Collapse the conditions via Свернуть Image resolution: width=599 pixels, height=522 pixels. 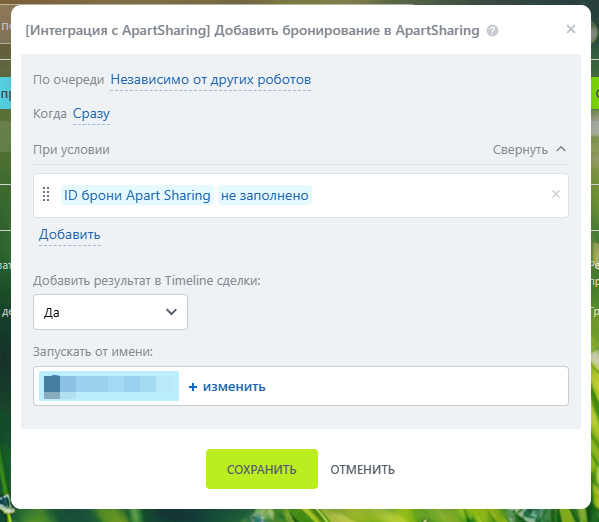(x=520, y=149)
